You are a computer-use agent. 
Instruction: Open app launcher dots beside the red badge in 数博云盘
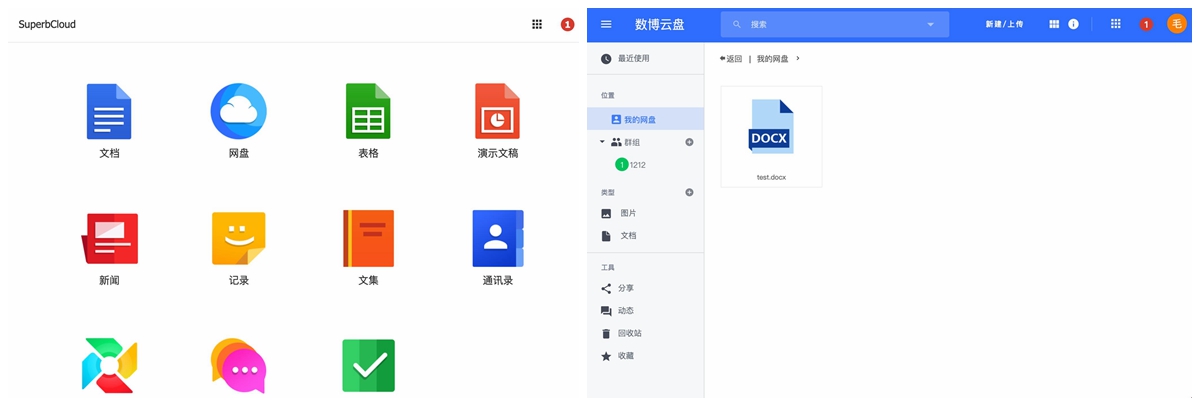pyautogui.click(x=1116, y=24)
